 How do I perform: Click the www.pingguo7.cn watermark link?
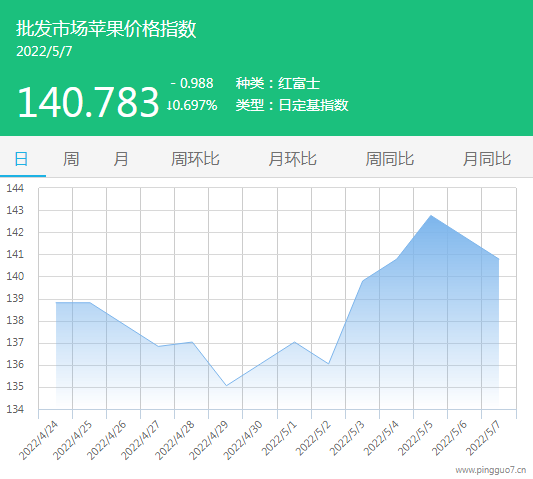click(x=491, y=470)
